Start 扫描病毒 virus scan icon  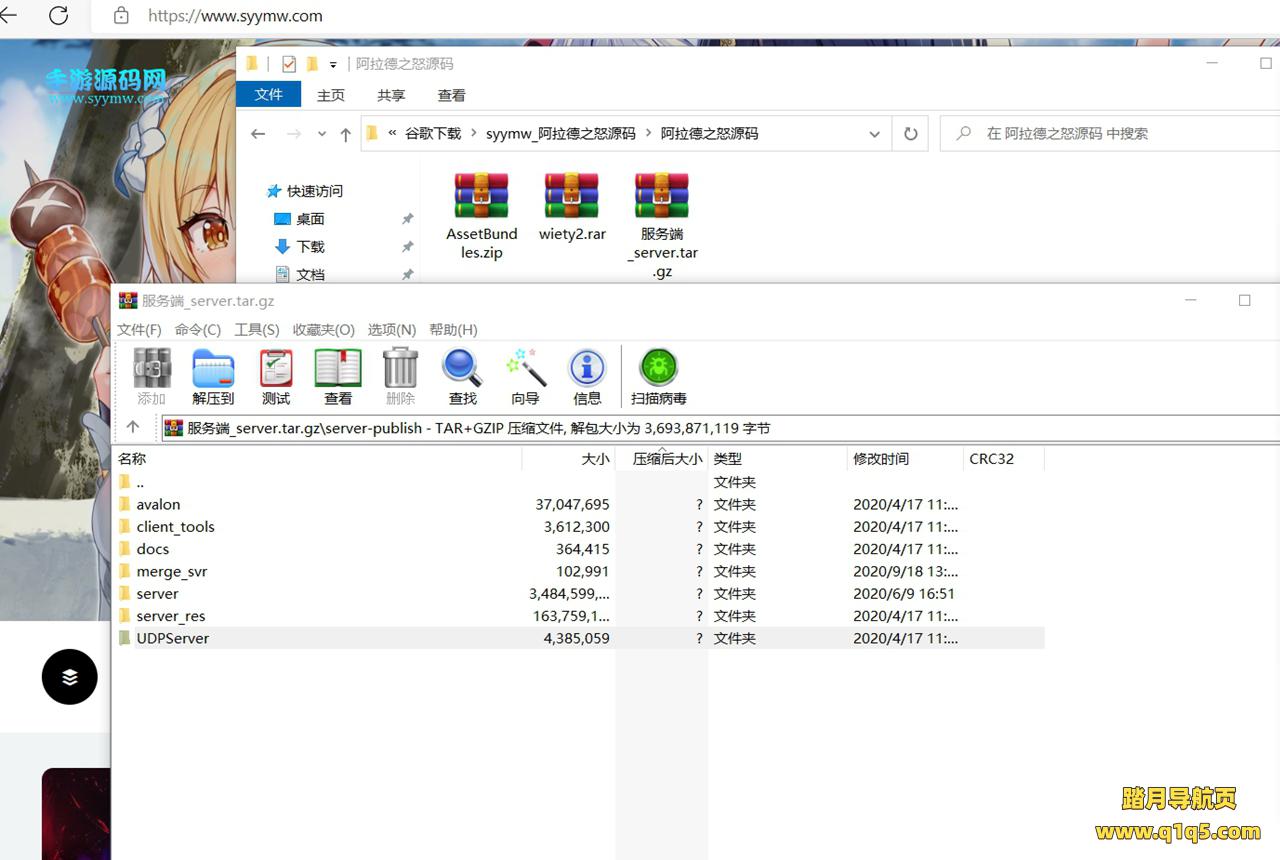point(658,376)
